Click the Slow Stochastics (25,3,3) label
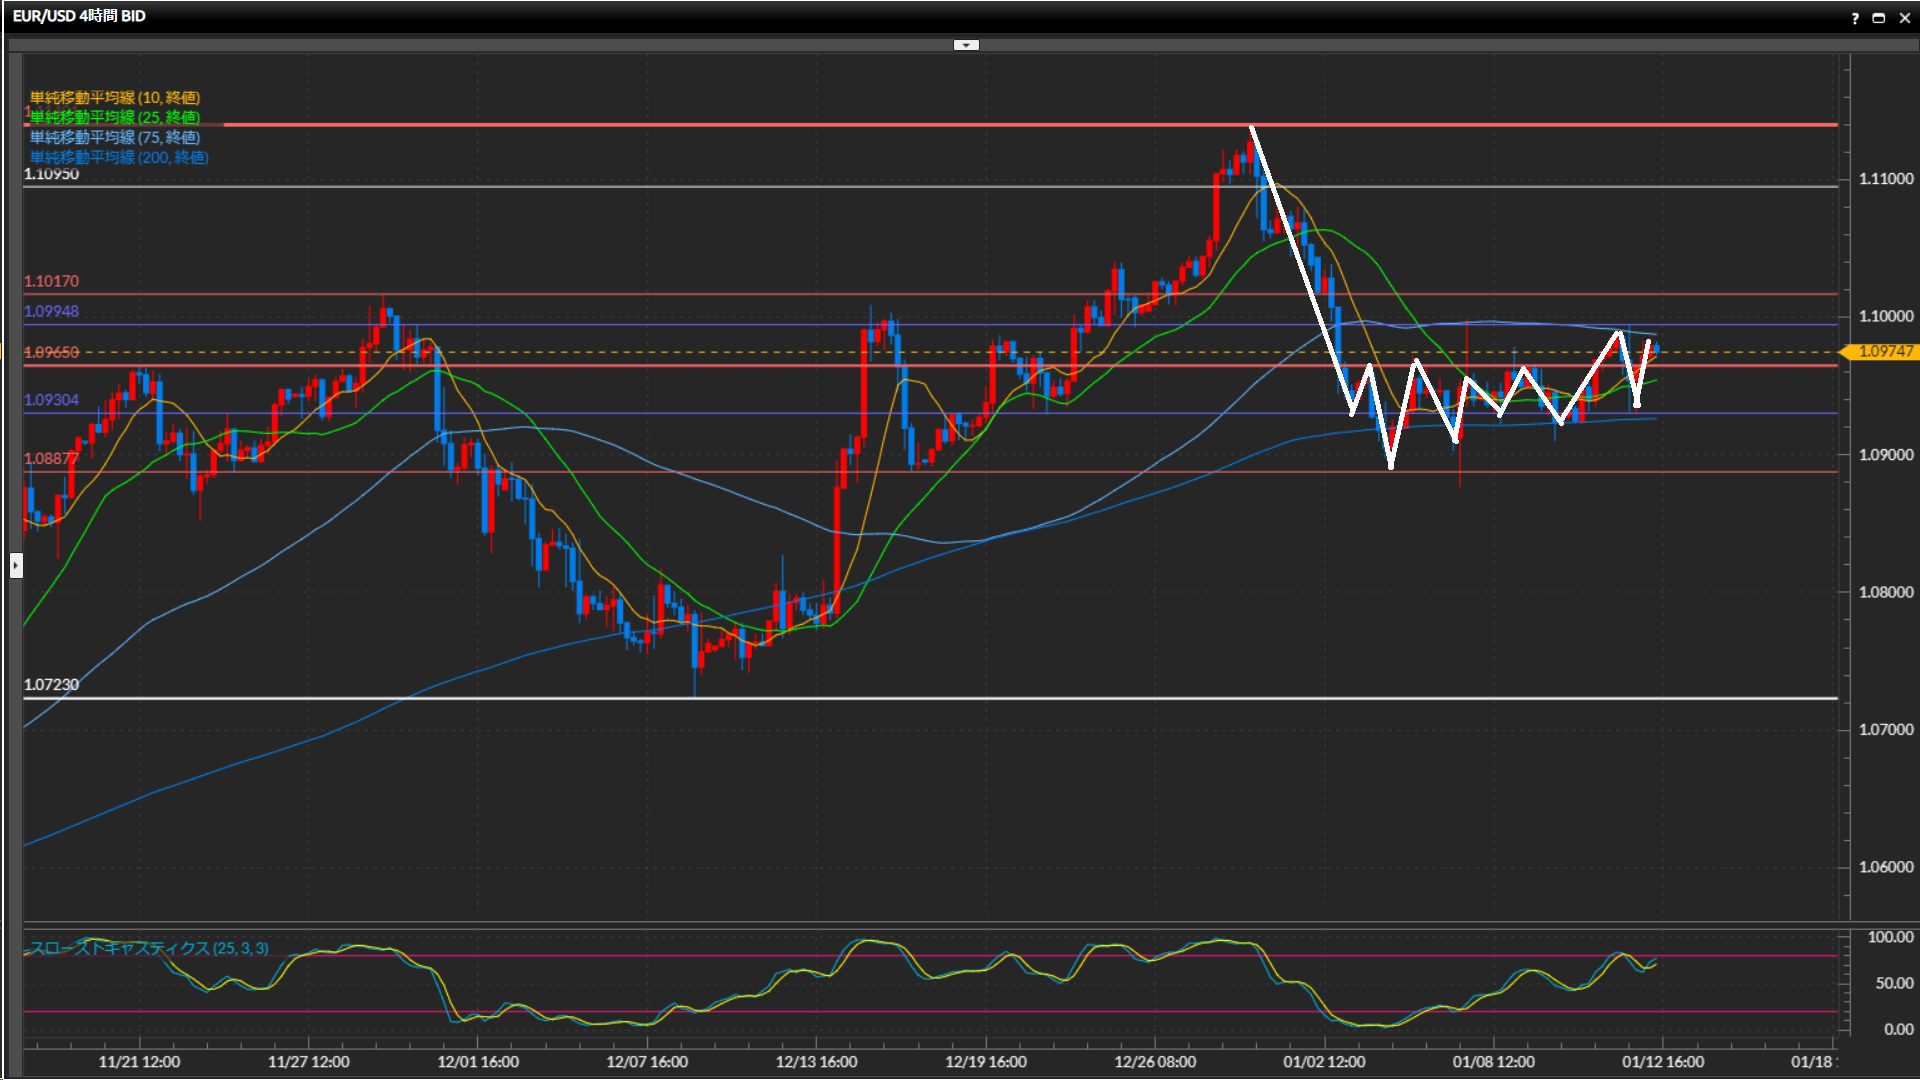The width and height of the screenshot is (1920, 1080). click(x=148, y=948)
